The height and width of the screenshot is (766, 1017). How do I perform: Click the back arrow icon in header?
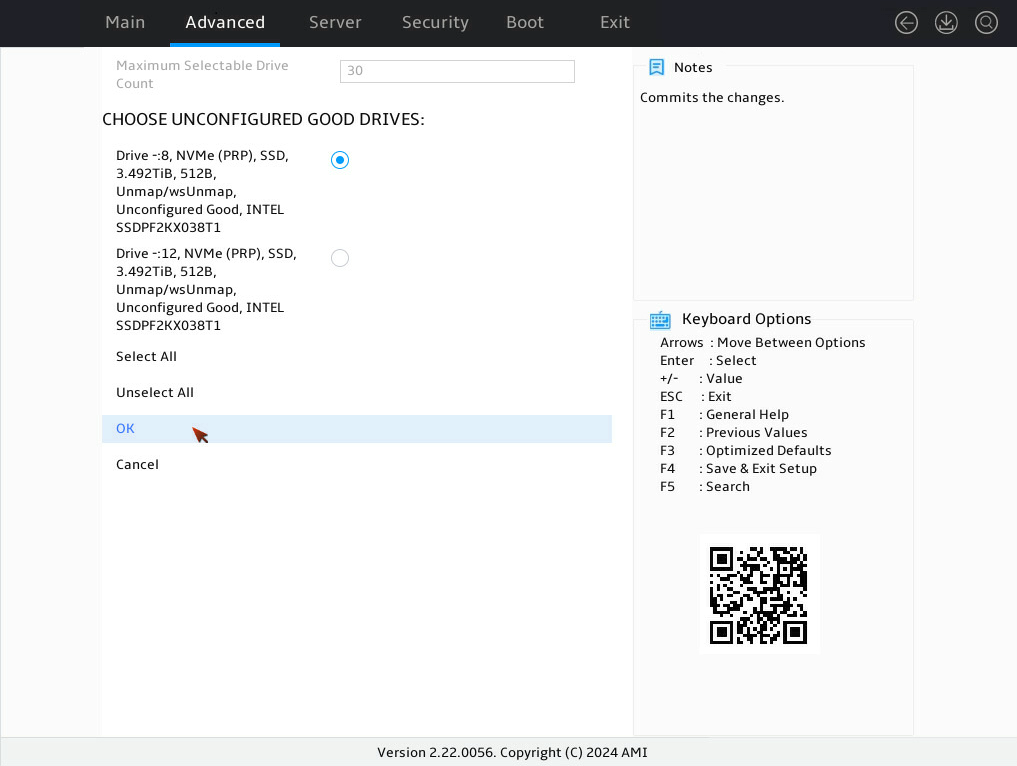tap(906, 23)
